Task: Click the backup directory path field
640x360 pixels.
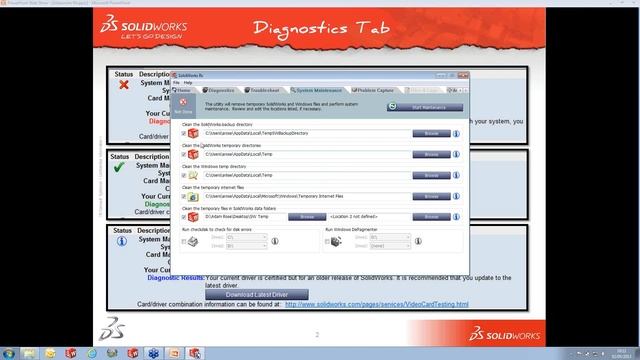Action: 307,133
